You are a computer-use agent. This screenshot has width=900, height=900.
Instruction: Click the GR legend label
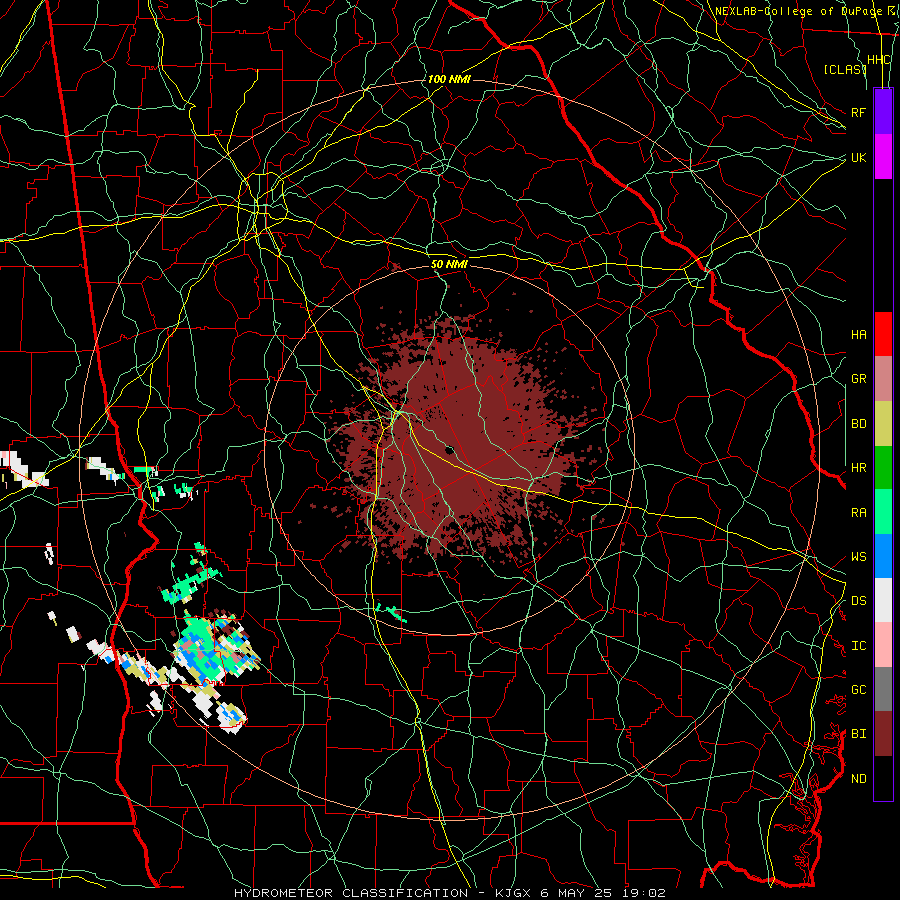tap(858, 379)
